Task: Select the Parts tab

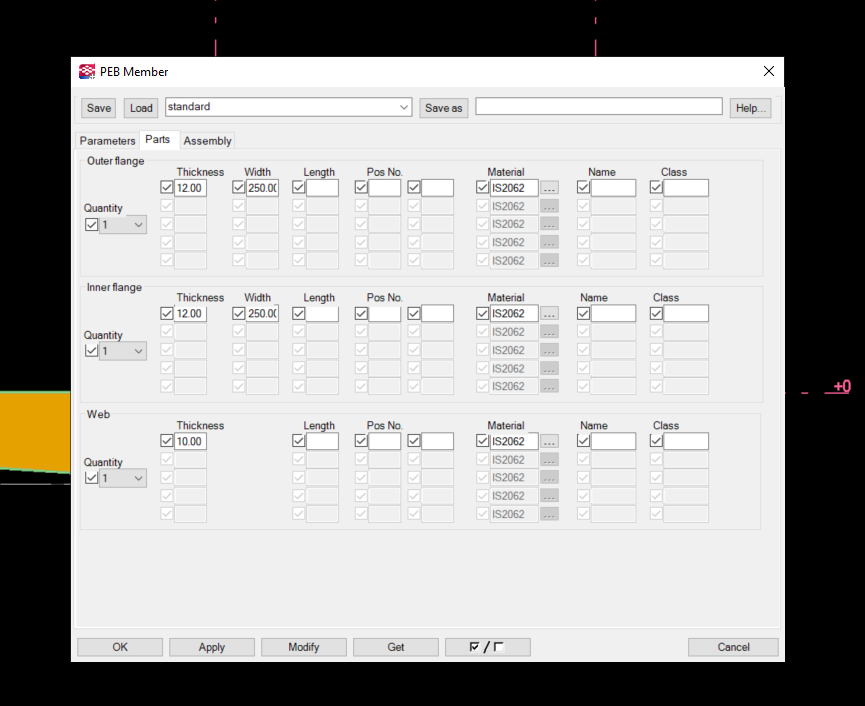Action: 158,140
